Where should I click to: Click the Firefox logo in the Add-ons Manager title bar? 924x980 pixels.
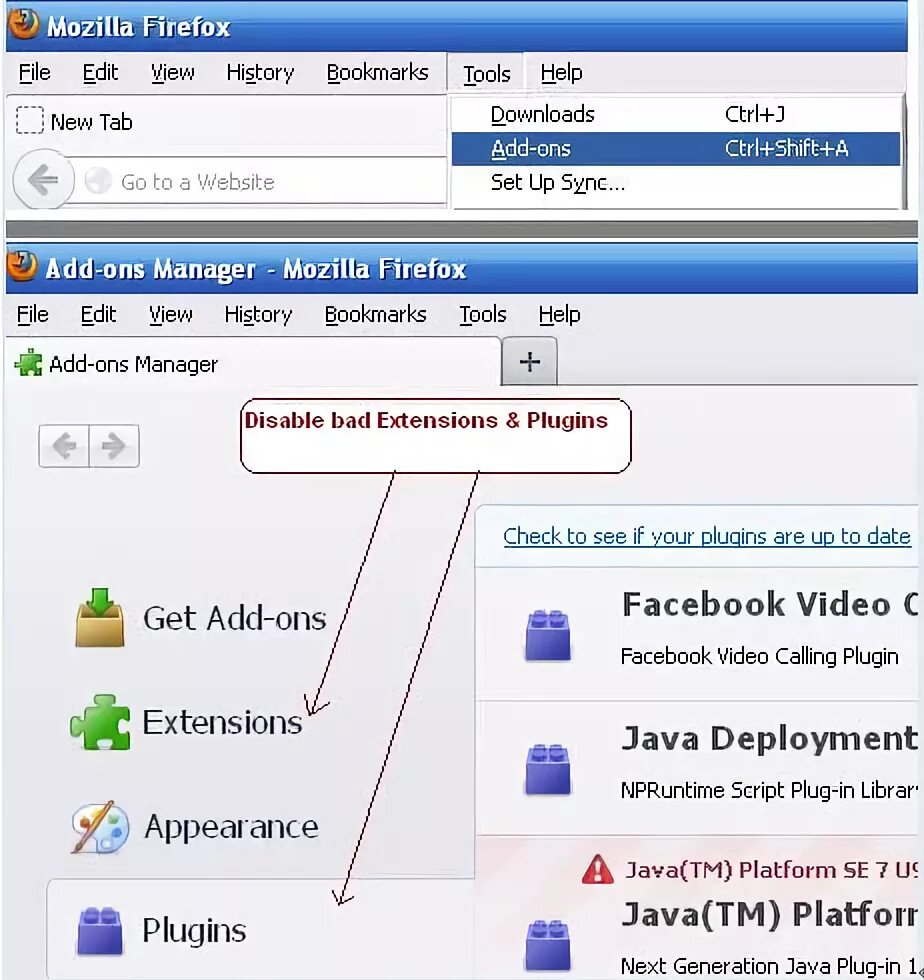pyautogui.click(x=23, y=266)
